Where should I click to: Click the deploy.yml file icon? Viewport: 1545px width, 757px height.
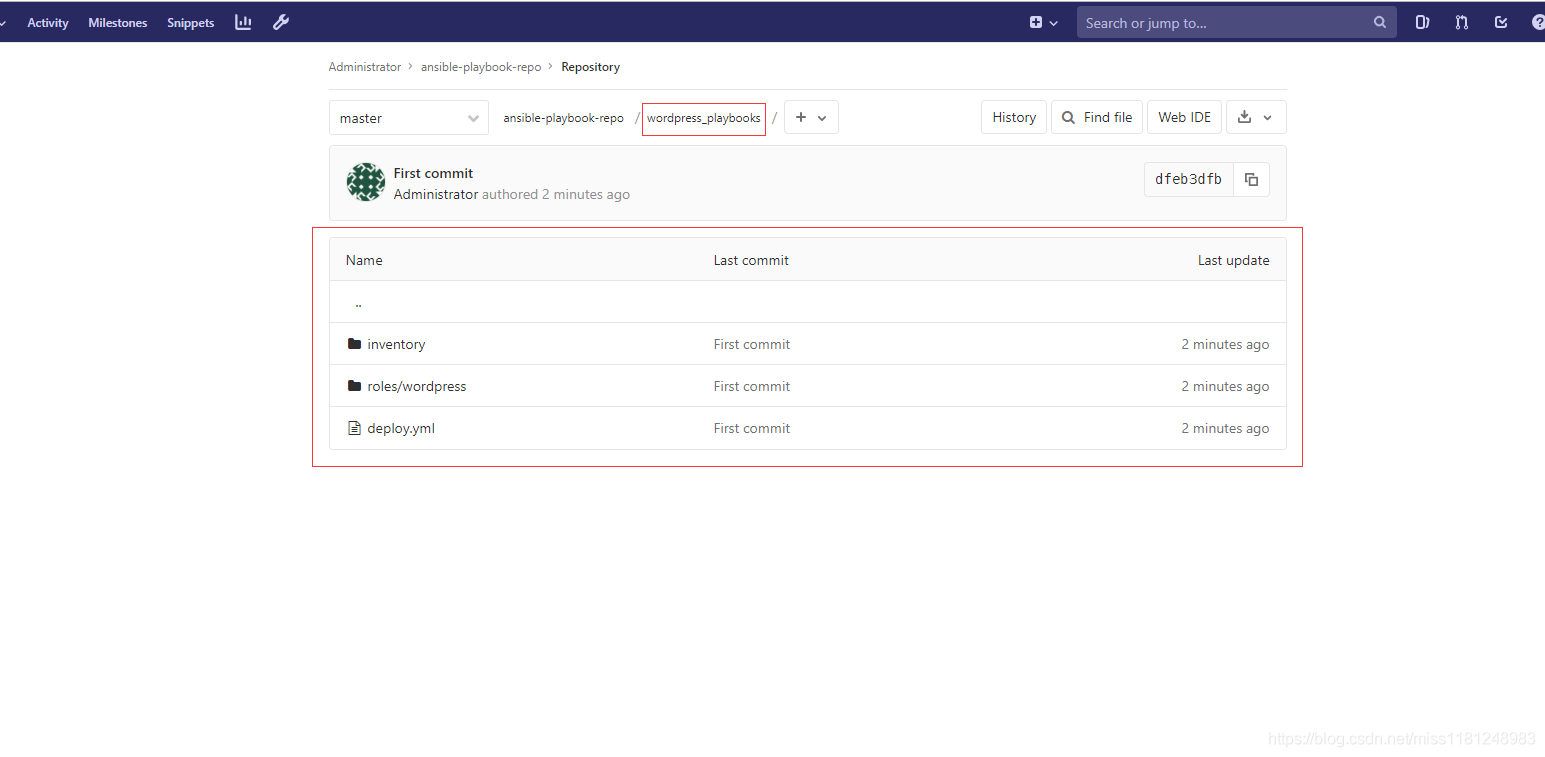click(354, 428)
